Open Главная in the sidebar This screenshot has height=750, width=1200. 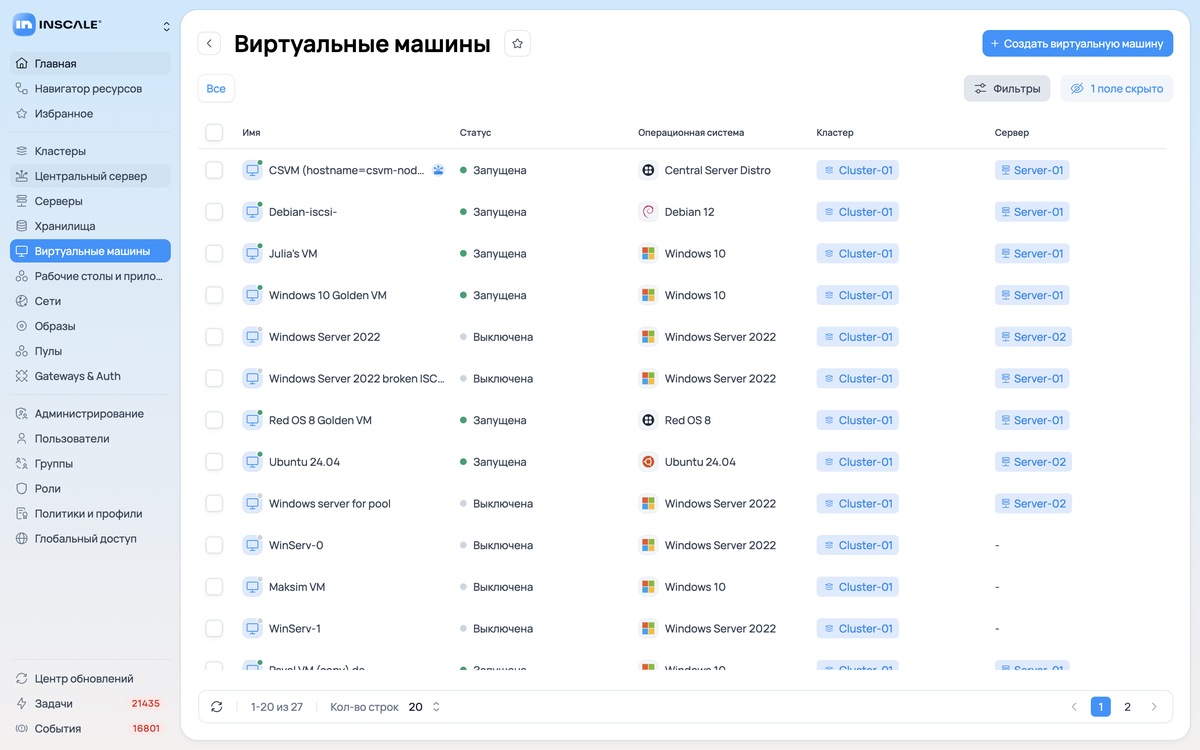(91, 63)
